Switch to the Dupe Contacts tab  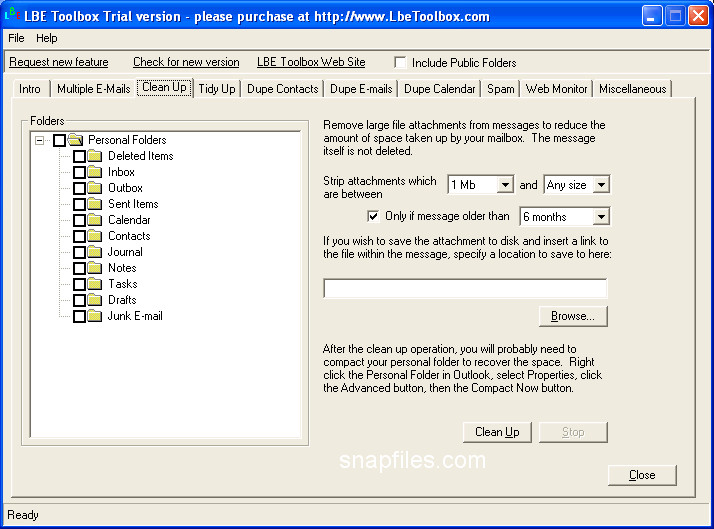click(282, 89)
